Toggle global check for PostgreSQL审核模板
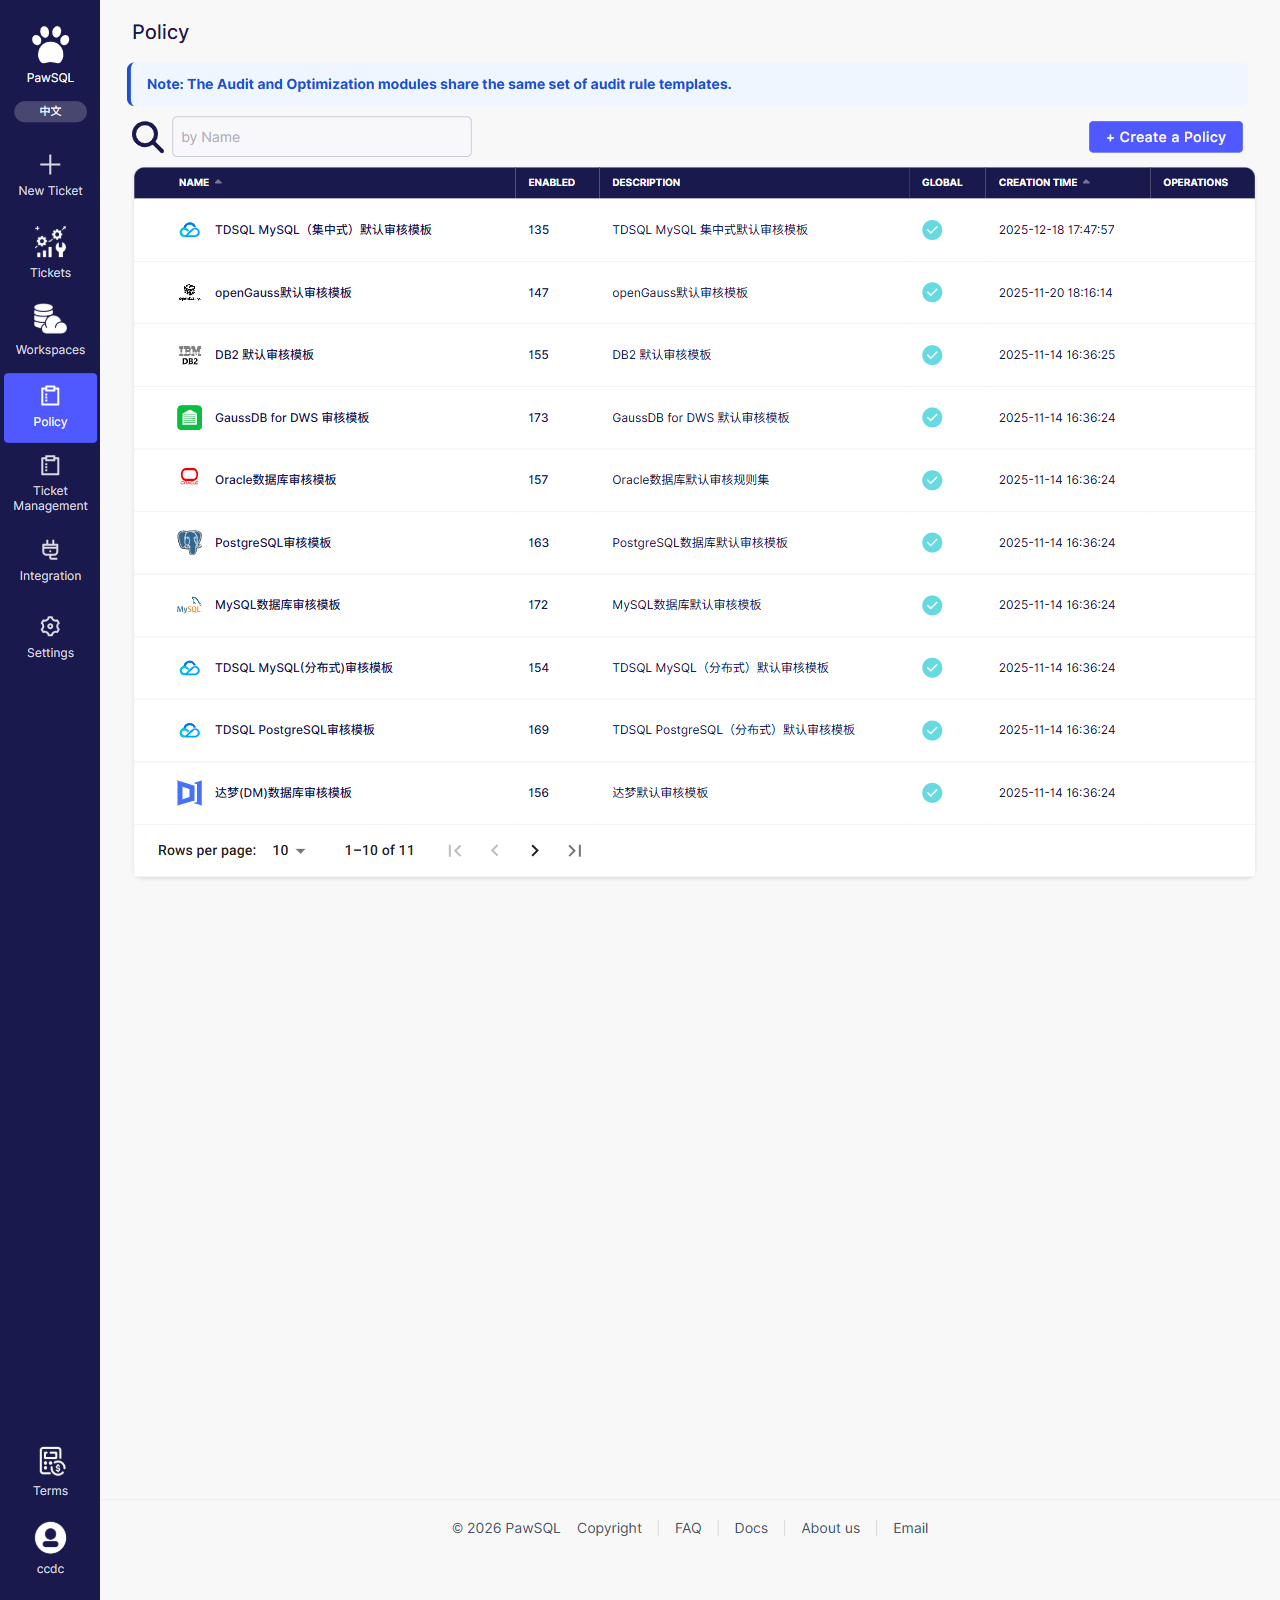Image resolution: width=1280 pixels, height=1600 pixels. (x=932, y=542)
